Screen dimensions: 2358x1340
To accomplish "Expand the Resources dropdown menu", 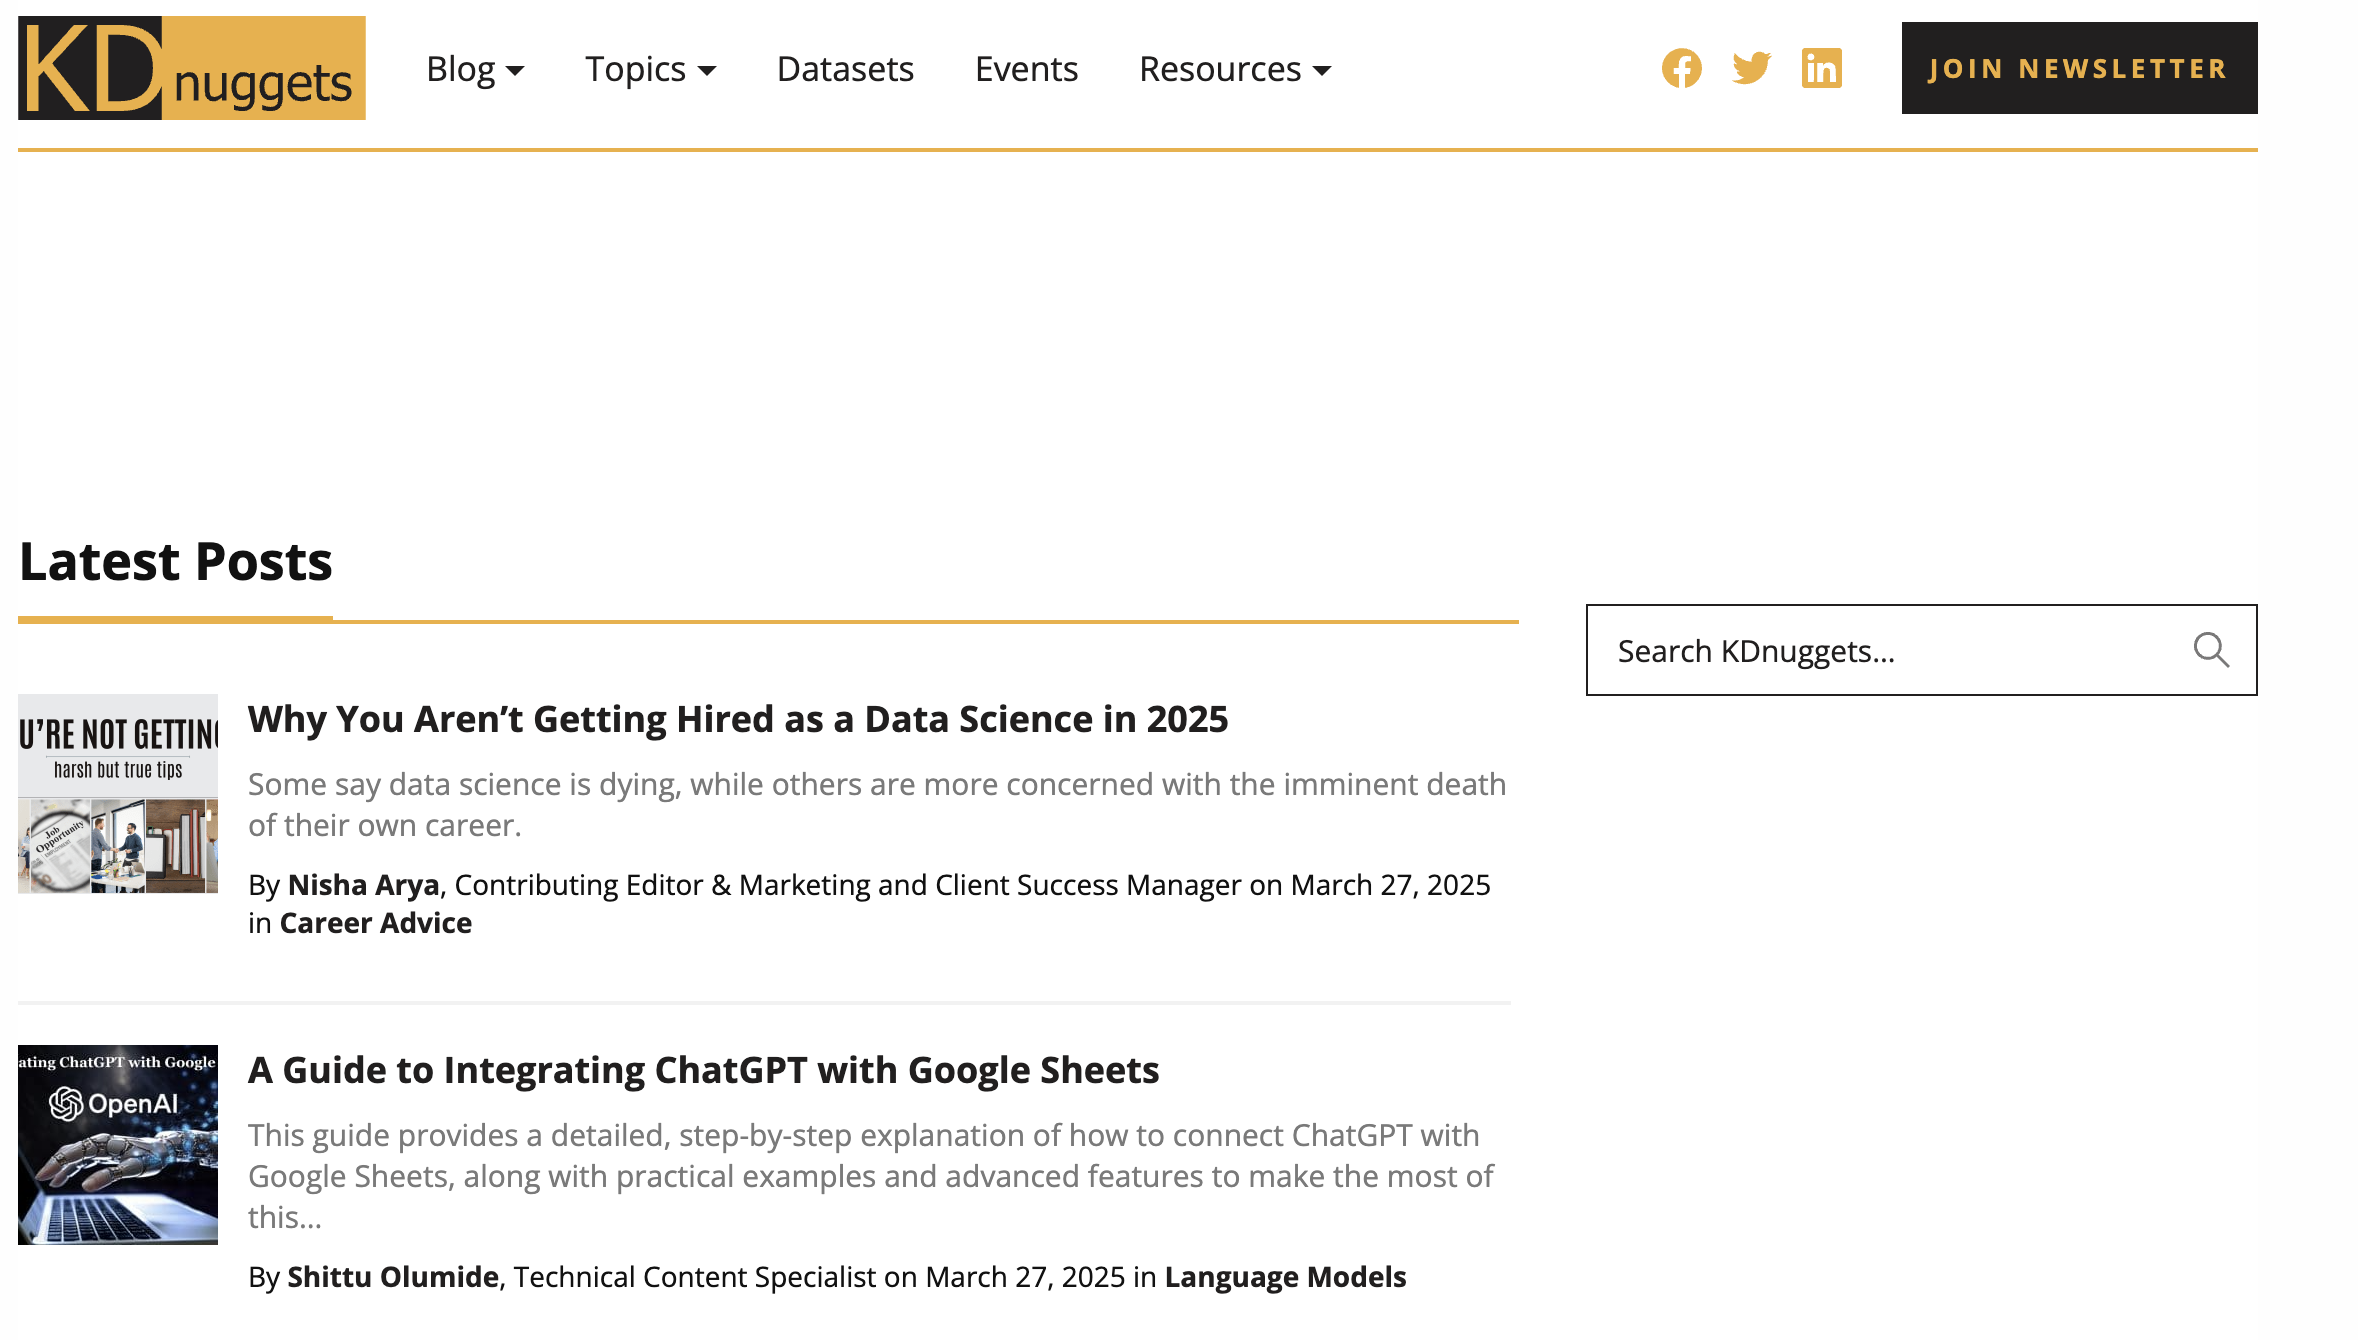I will tap(1234, 69).
